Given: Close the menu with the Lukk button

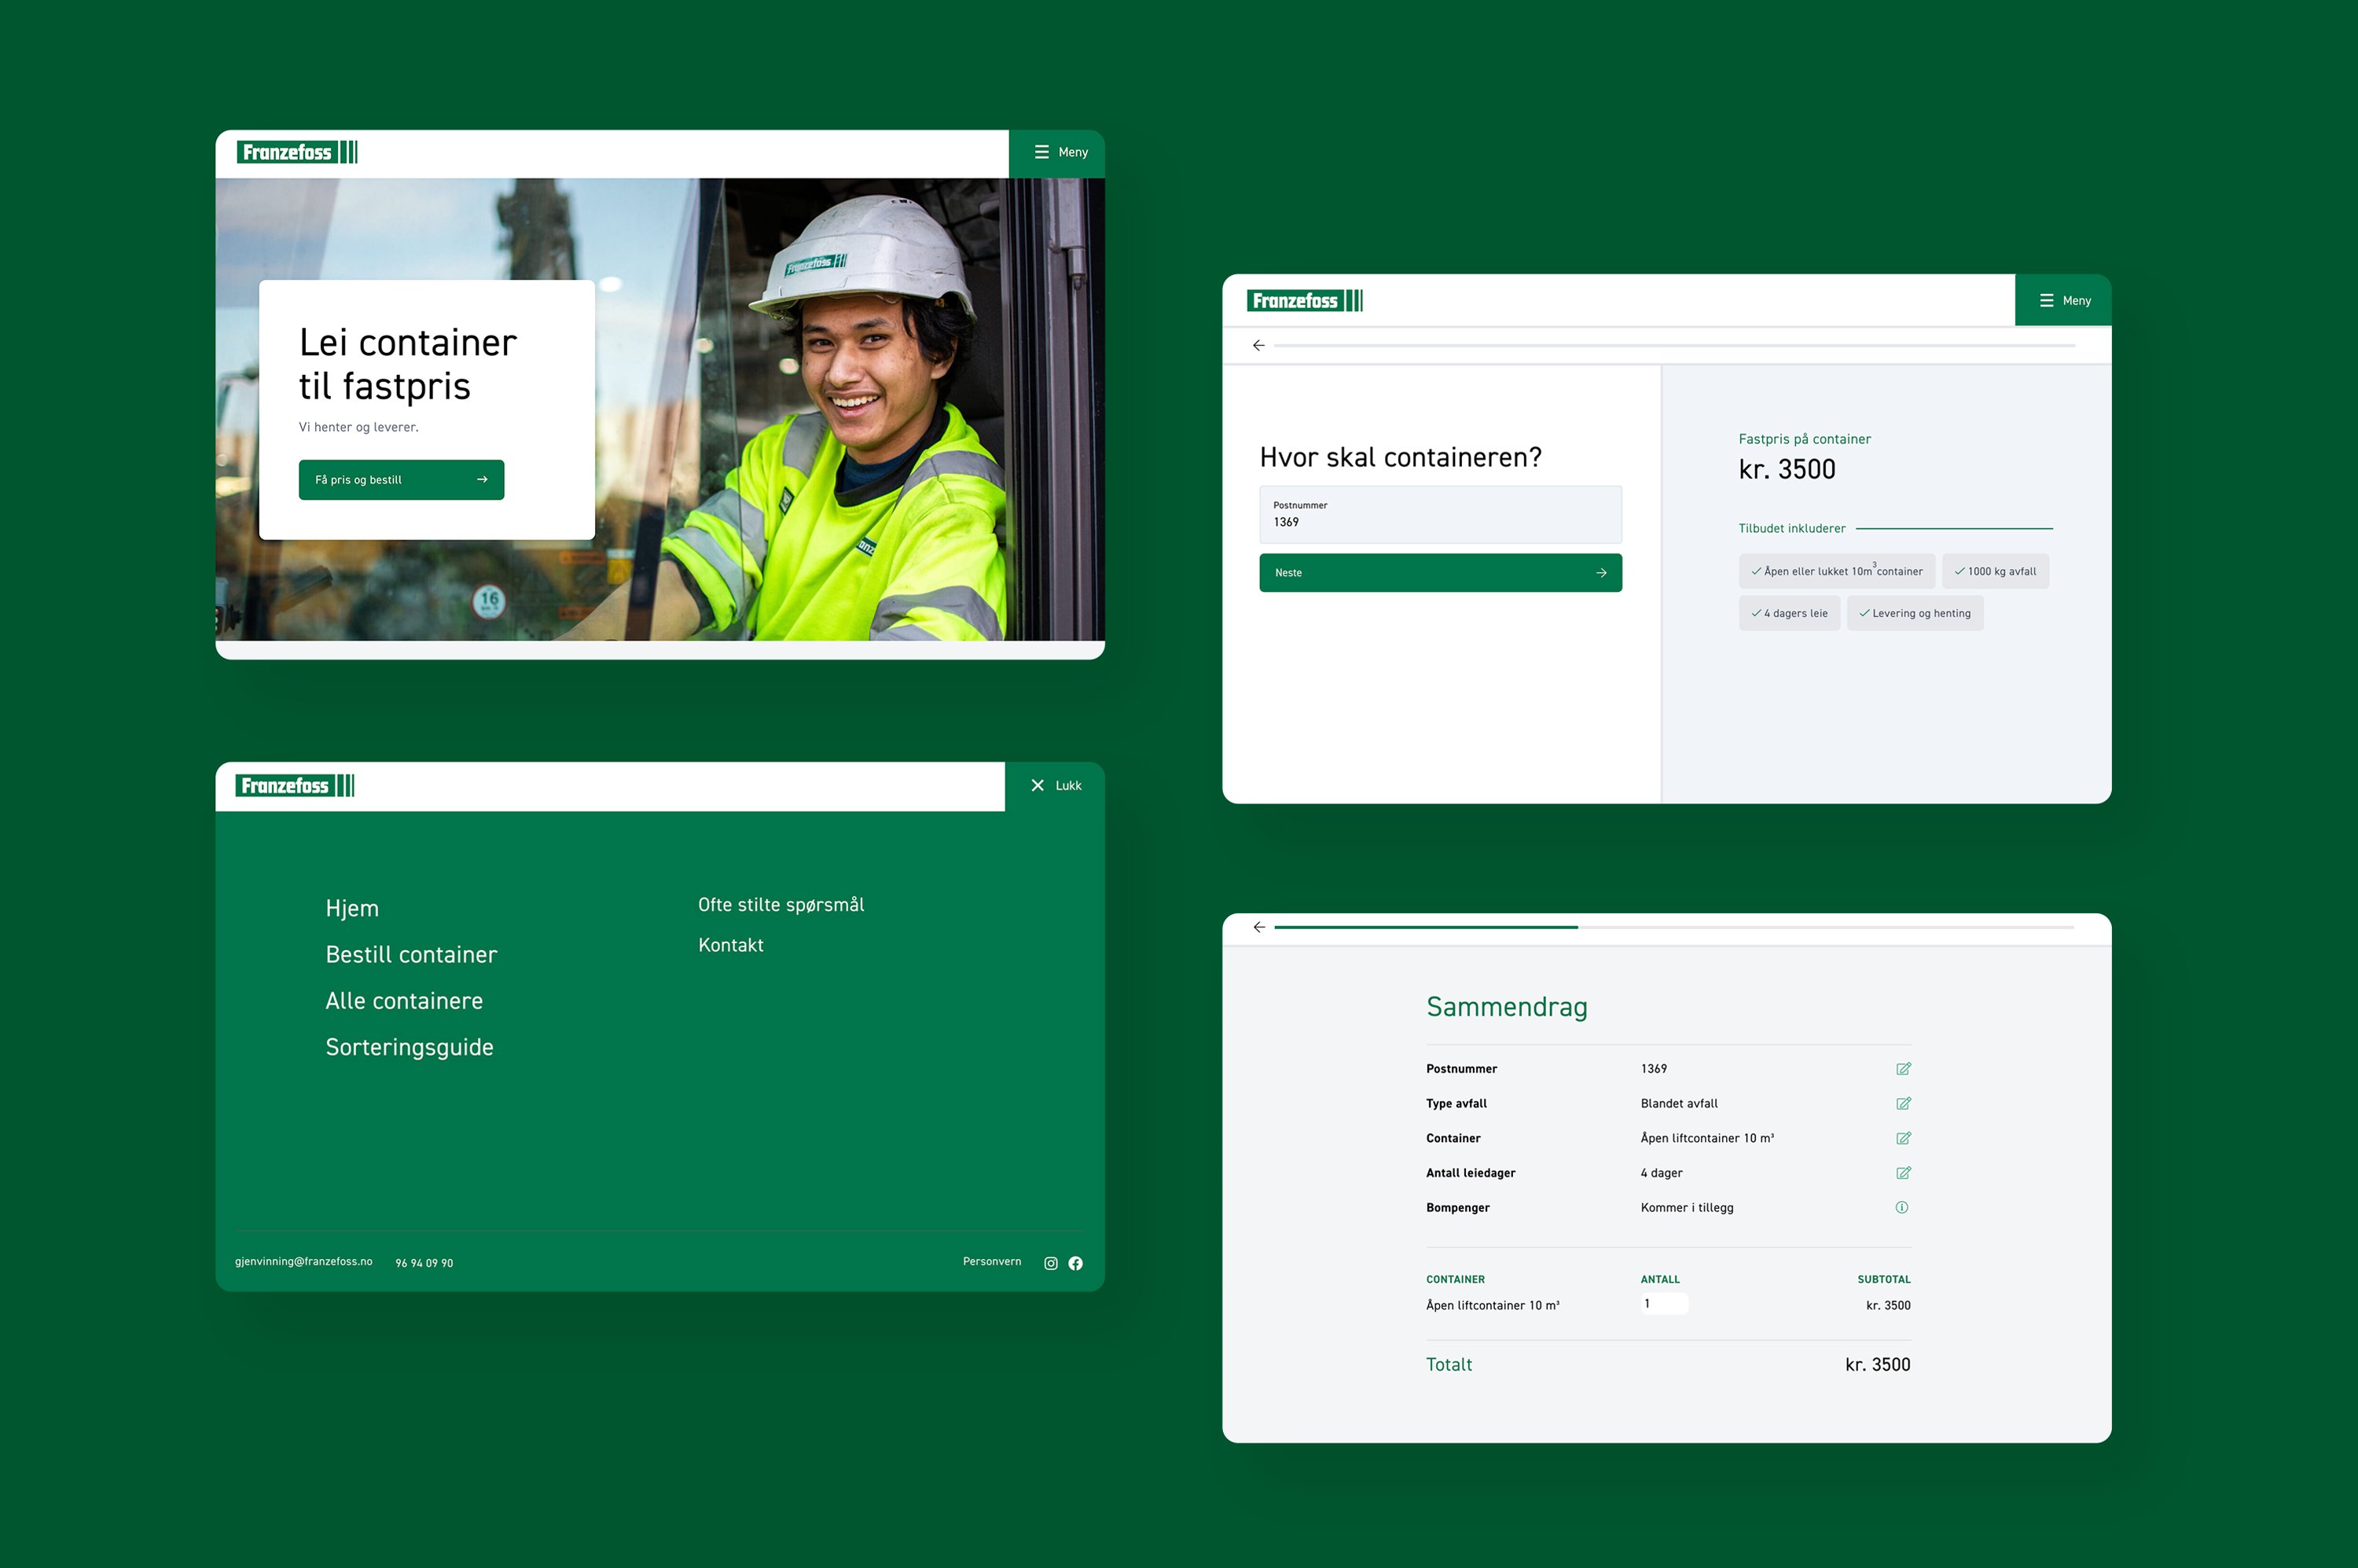Looking at the screenshot, I should (x=1055, y=786).
